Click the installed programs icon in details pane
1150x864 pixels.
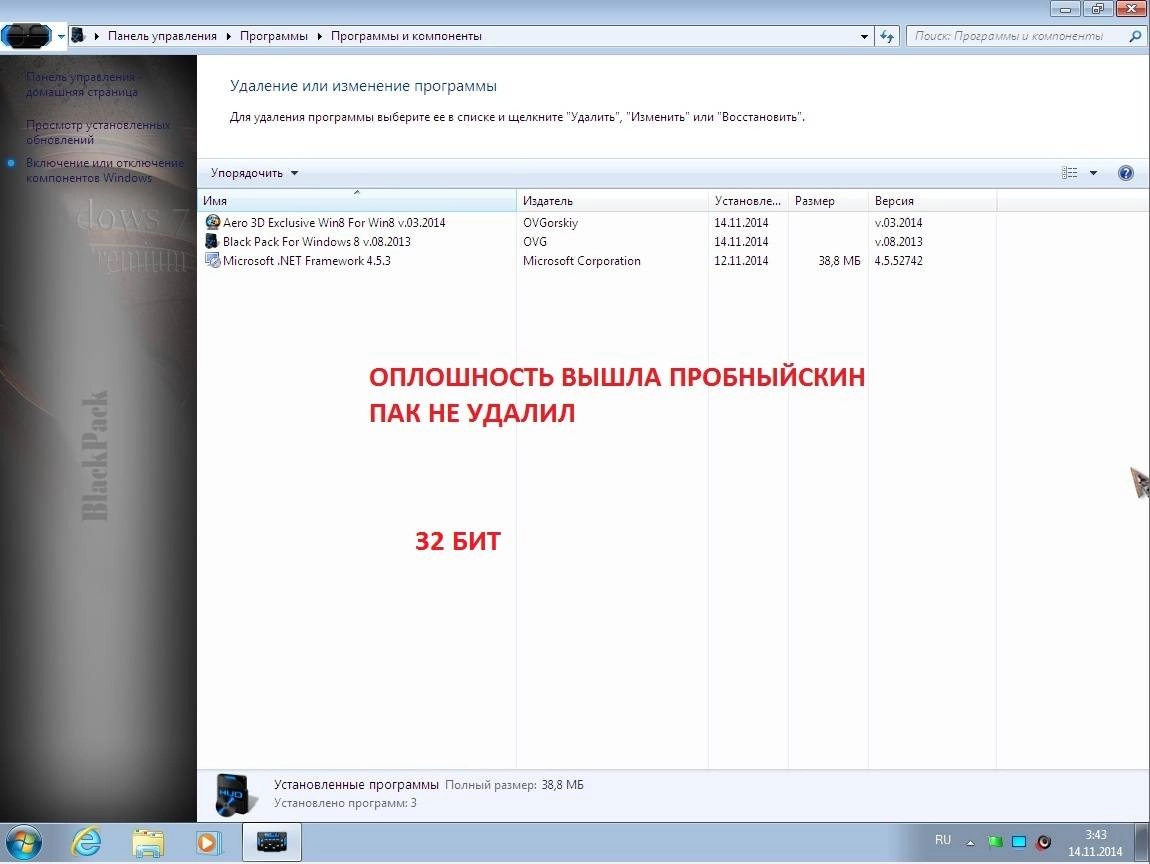point(236,794)
